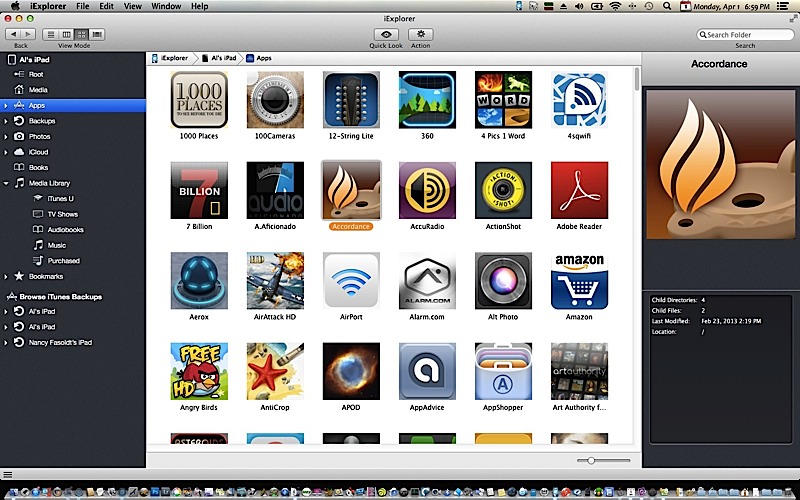Select the Art Authority app icon
This screenshot has width=800, height=500.
click(579, 371)
